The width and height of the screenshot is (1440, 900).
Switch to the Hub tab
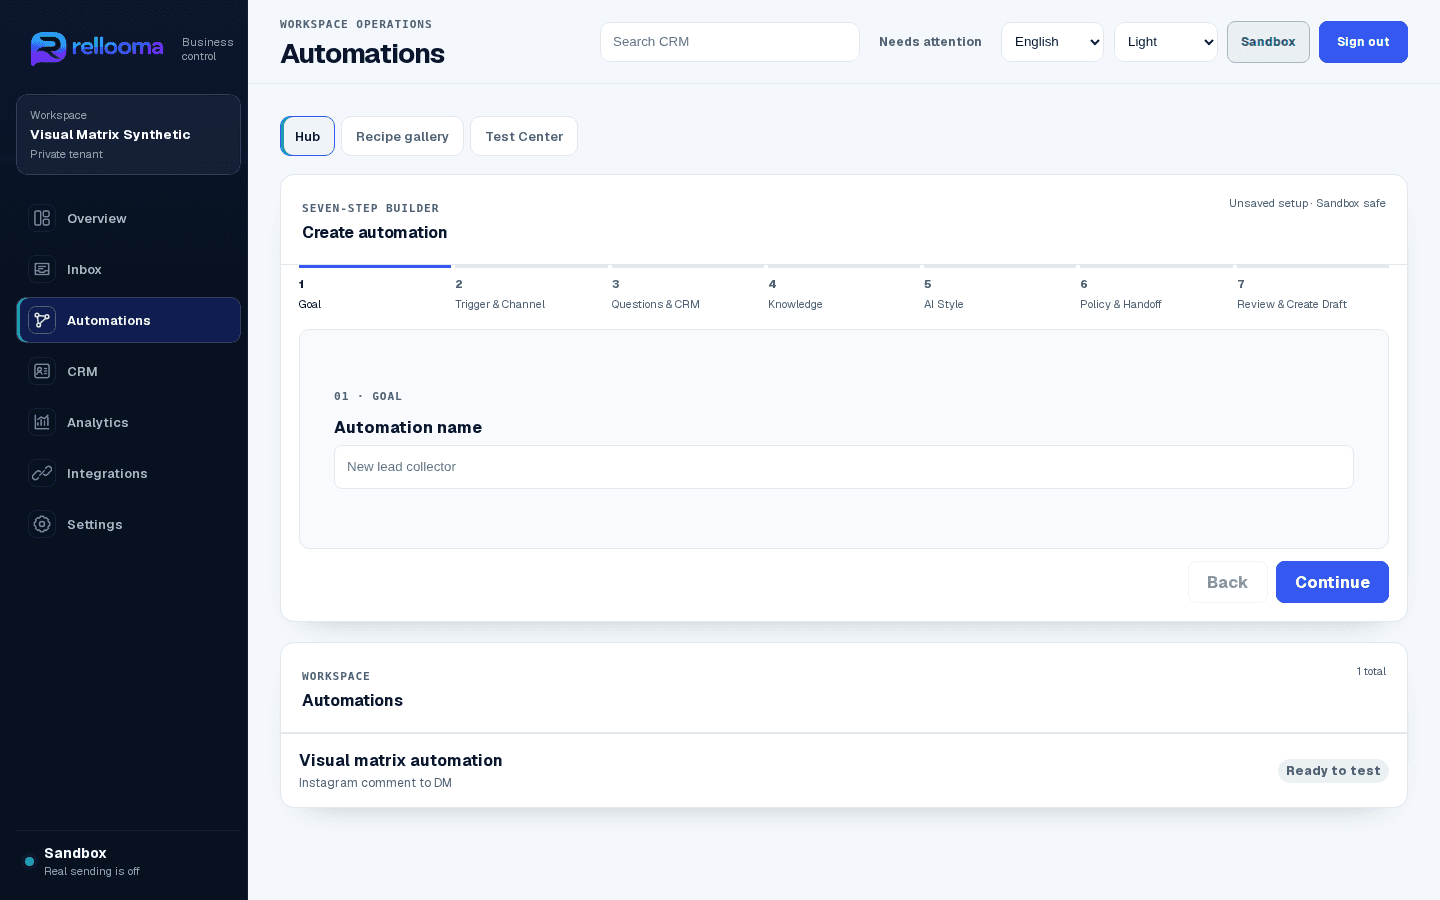click(x=307, y=136)
